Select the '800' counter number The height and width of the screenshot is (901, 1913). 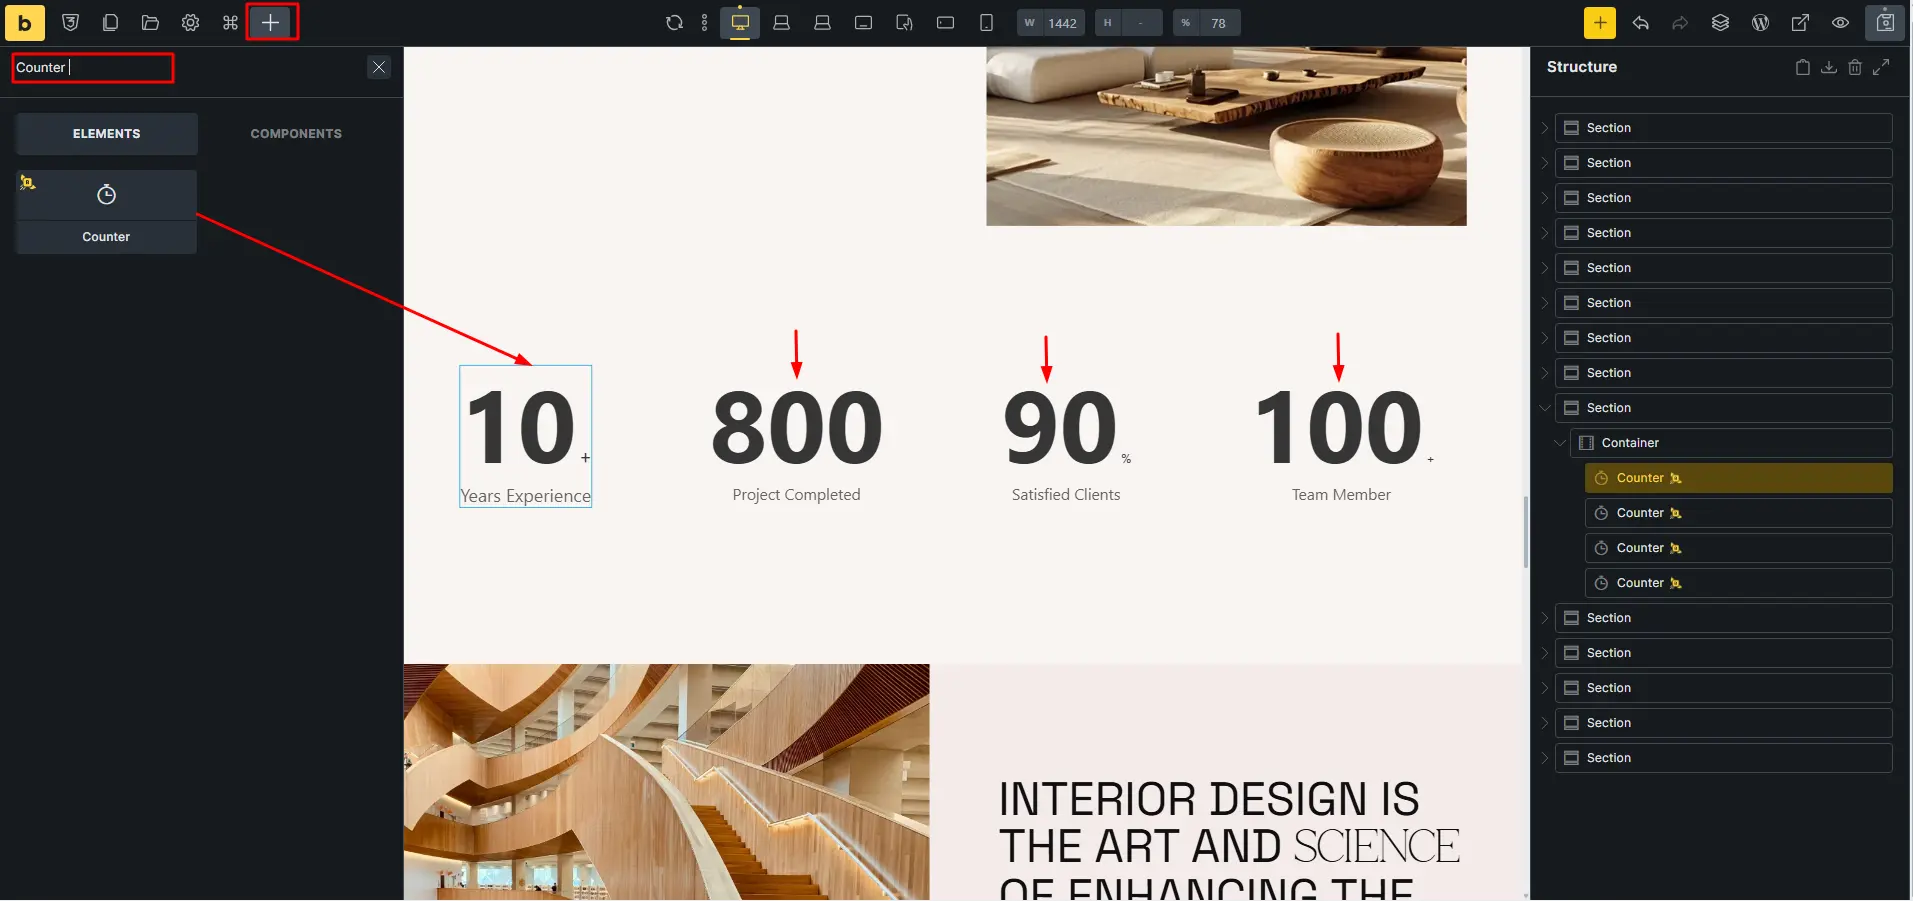797,428
